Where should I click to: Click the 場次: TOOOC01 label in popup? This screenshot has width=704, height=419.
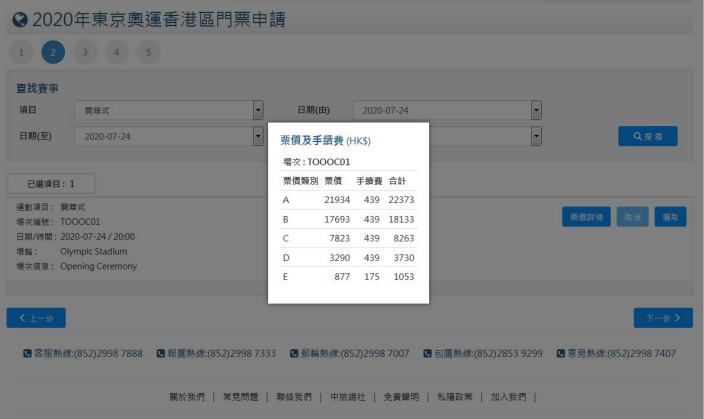point(317,162)
